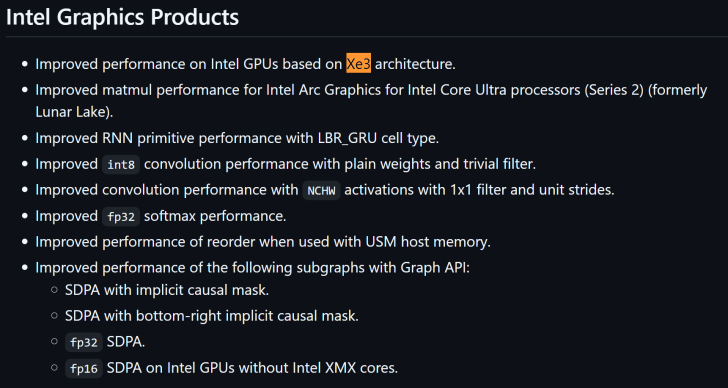
Task: Click the Intel Graphics Products heading
Action: 123,17
